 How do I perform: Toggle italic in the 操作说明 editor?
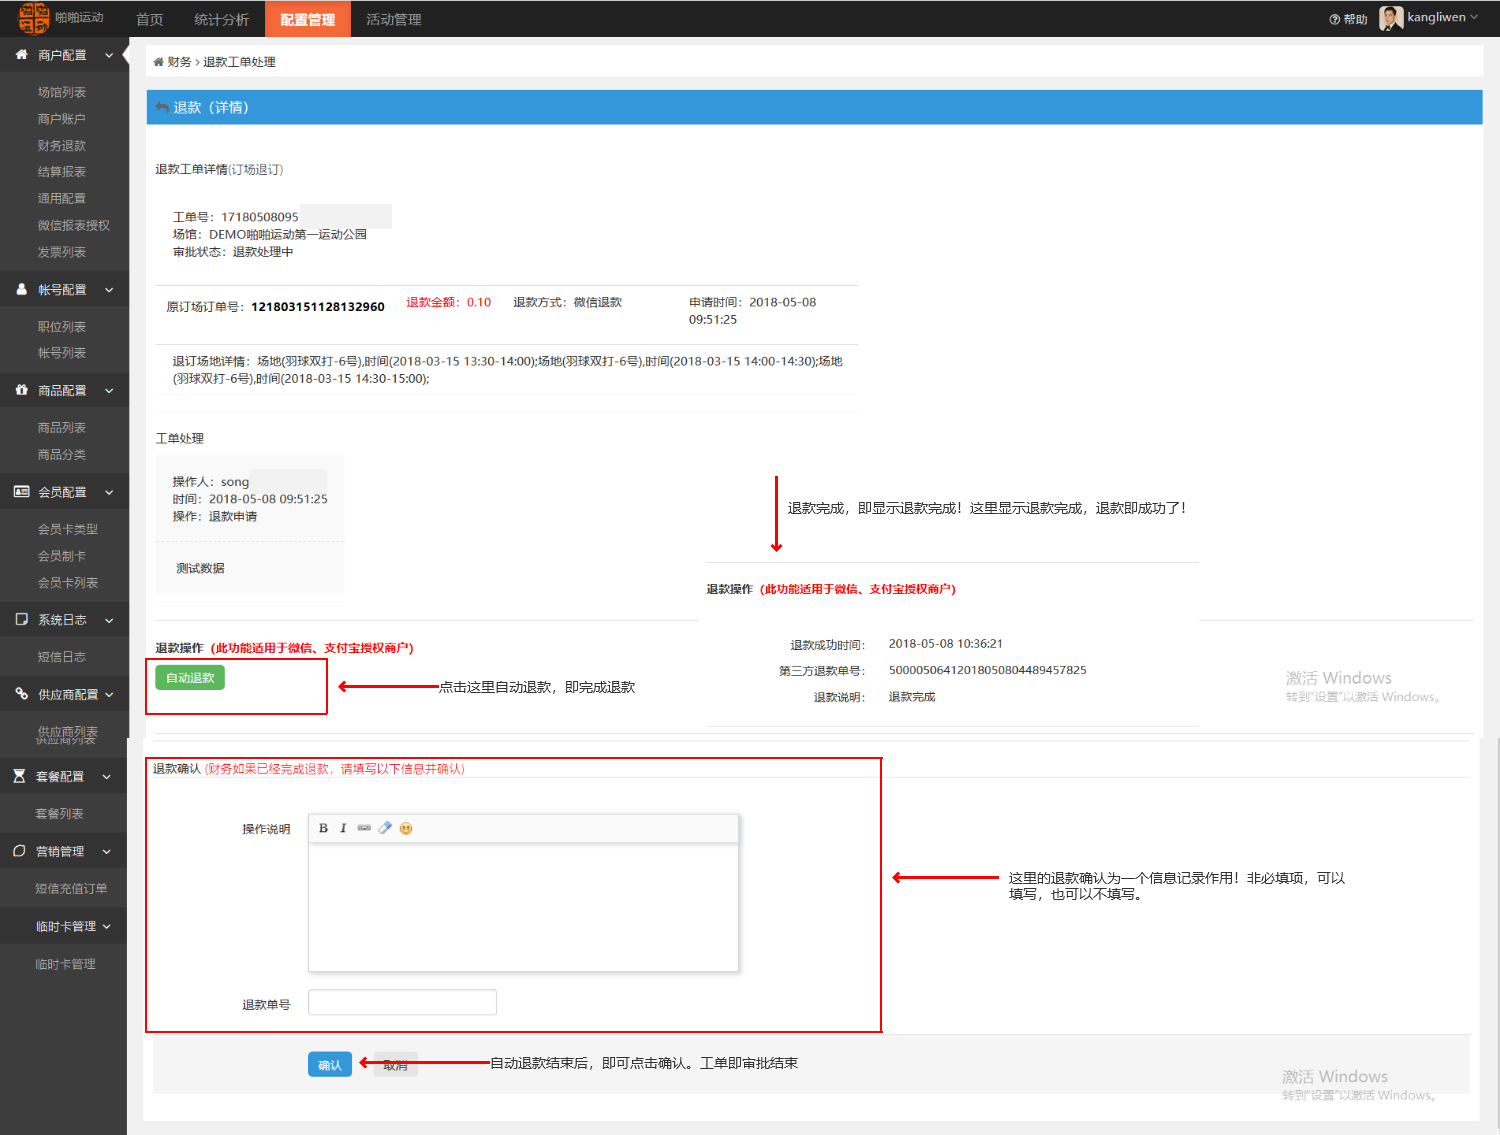(343, 828)
